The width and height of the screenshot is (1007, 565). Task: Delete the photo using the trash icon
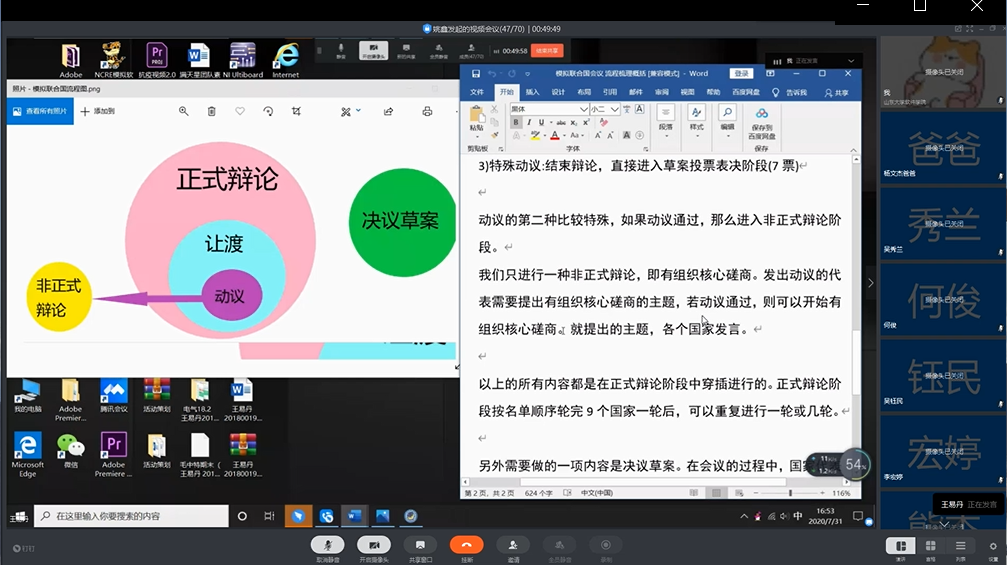point(211,111)
